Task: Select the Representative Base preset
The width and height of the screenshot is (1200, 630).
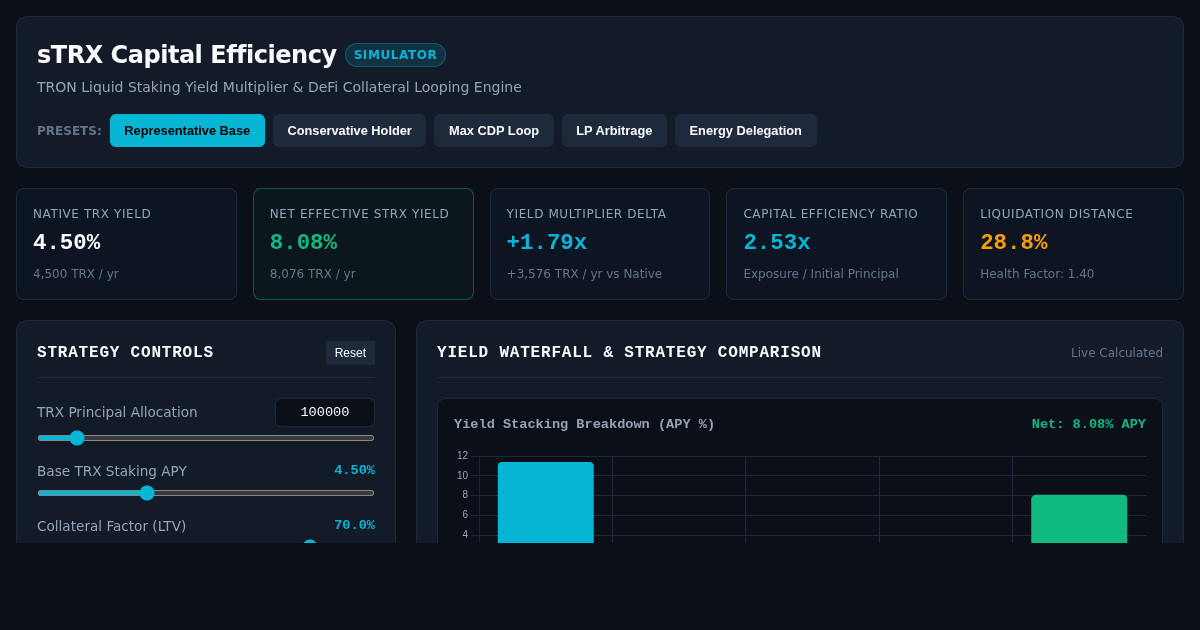Action: click(187, 130)
